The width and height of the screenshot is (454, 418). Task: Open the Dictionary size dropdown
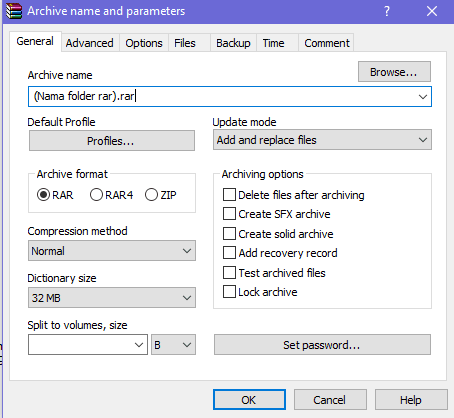112,298
